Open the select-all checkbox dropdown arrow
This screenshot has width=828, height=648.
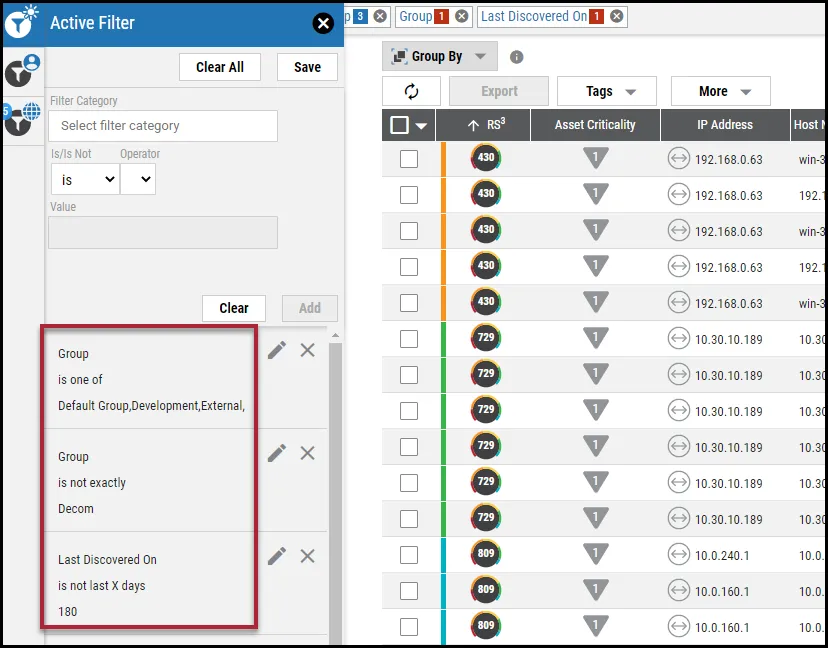(x=421, y=126)
